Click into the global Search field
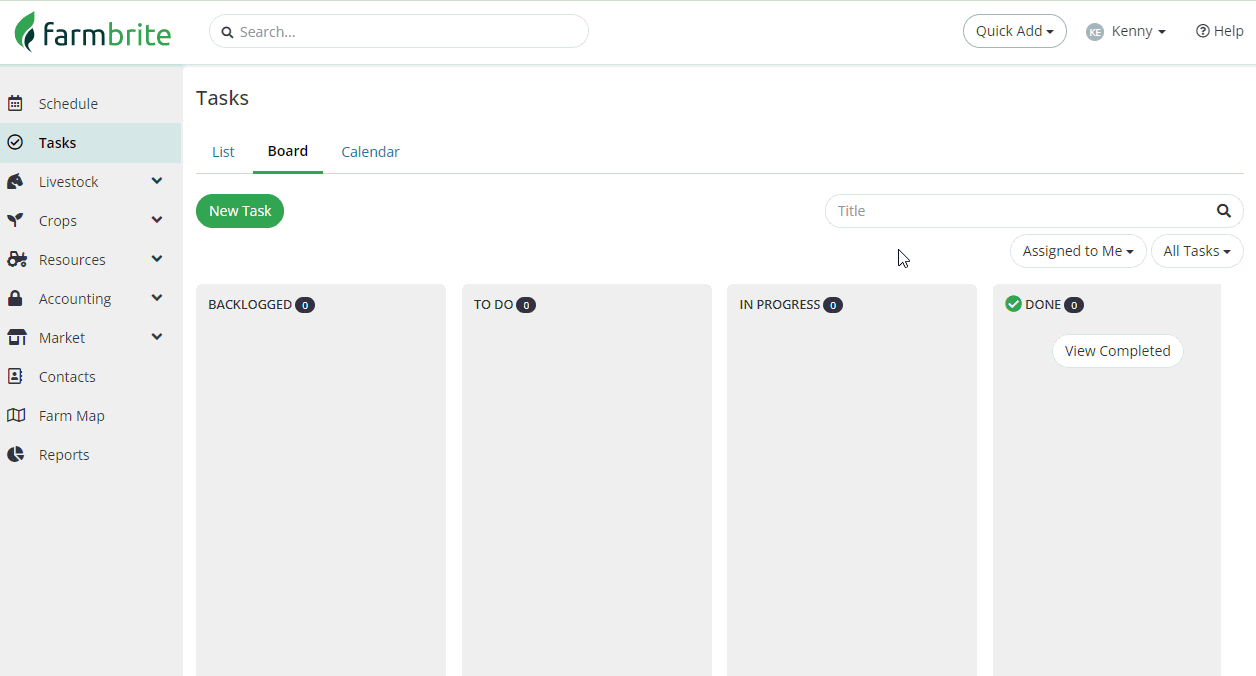 pos(399,31)
